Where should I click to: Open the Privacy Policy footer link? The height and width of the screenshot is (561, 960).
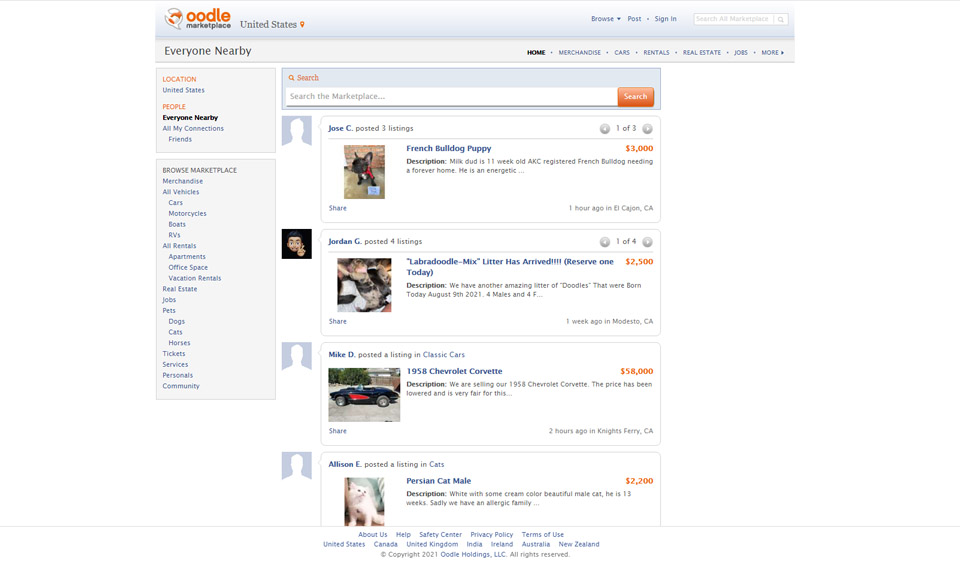tap(491, 535)
